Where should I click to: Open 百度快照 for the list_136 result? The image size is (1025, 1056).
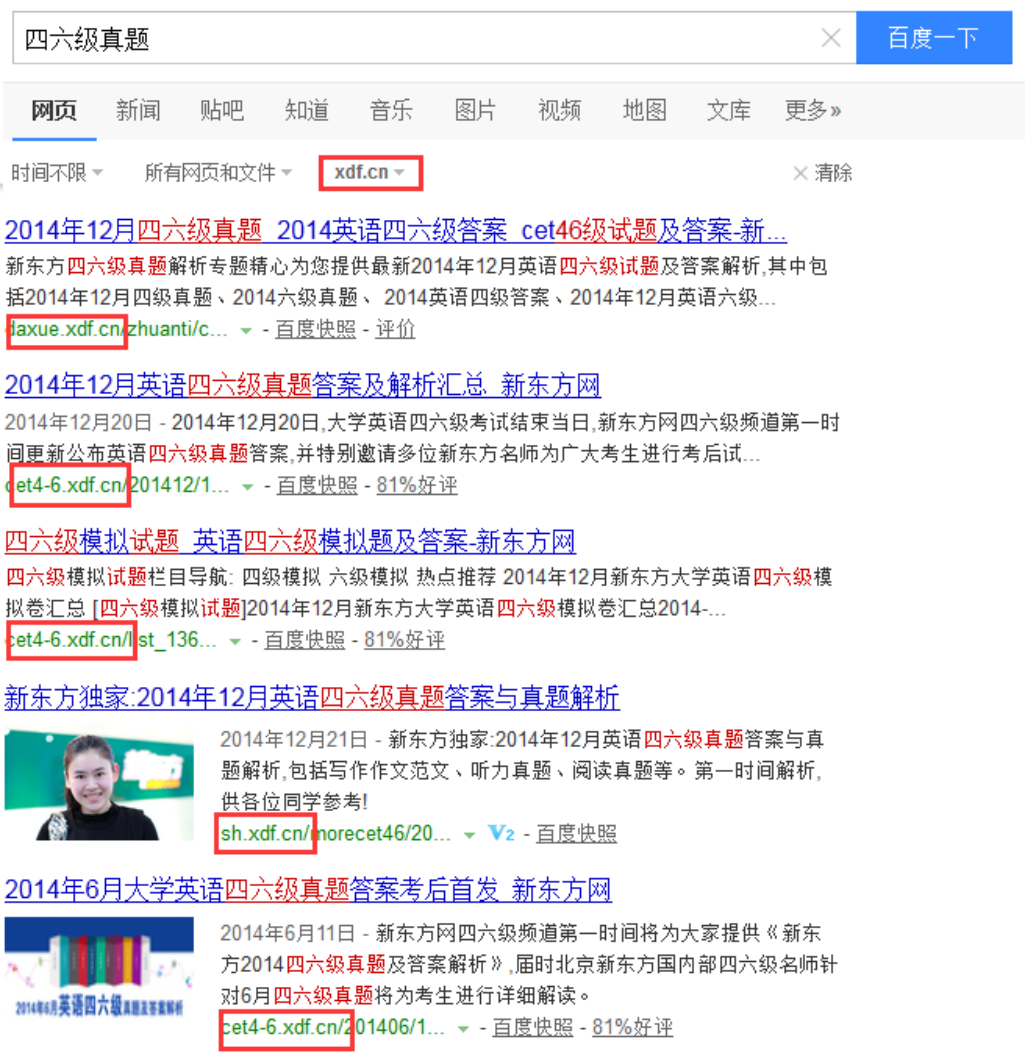pyautogui.click(x=304, y=640)
